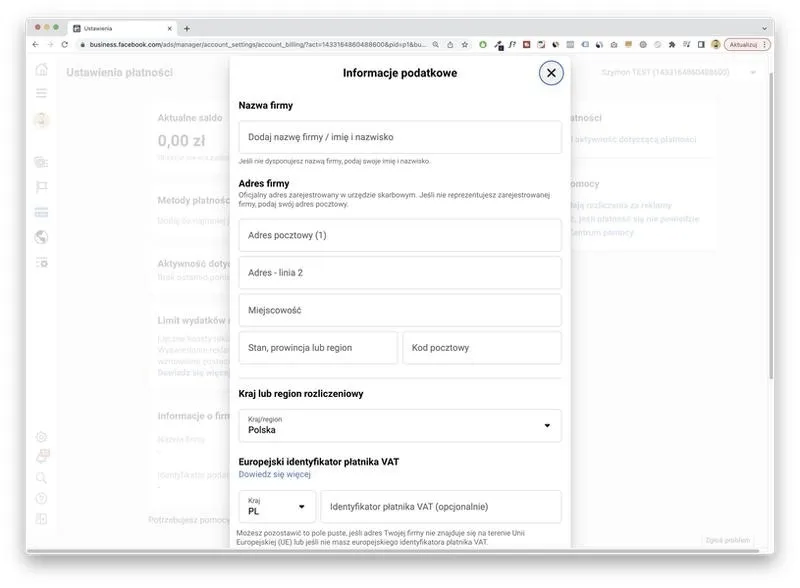Focus the Adres - linia 2 field

click(399, 273)
